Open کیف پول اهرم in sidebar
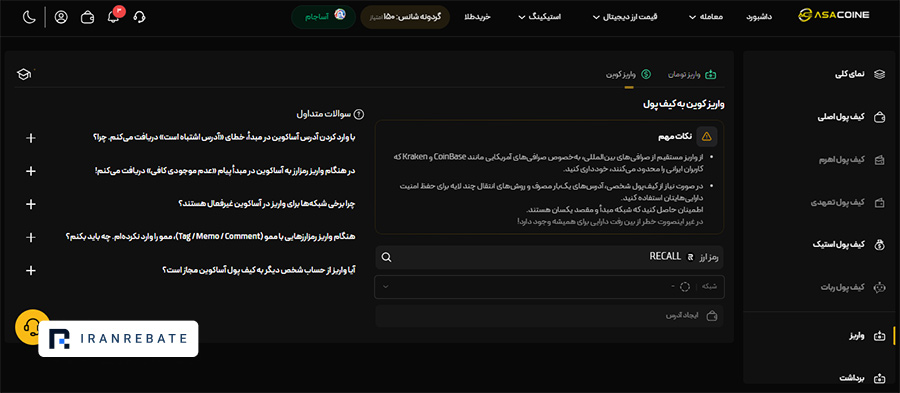The width and height of the screenshot is (900, 393). 852,160
